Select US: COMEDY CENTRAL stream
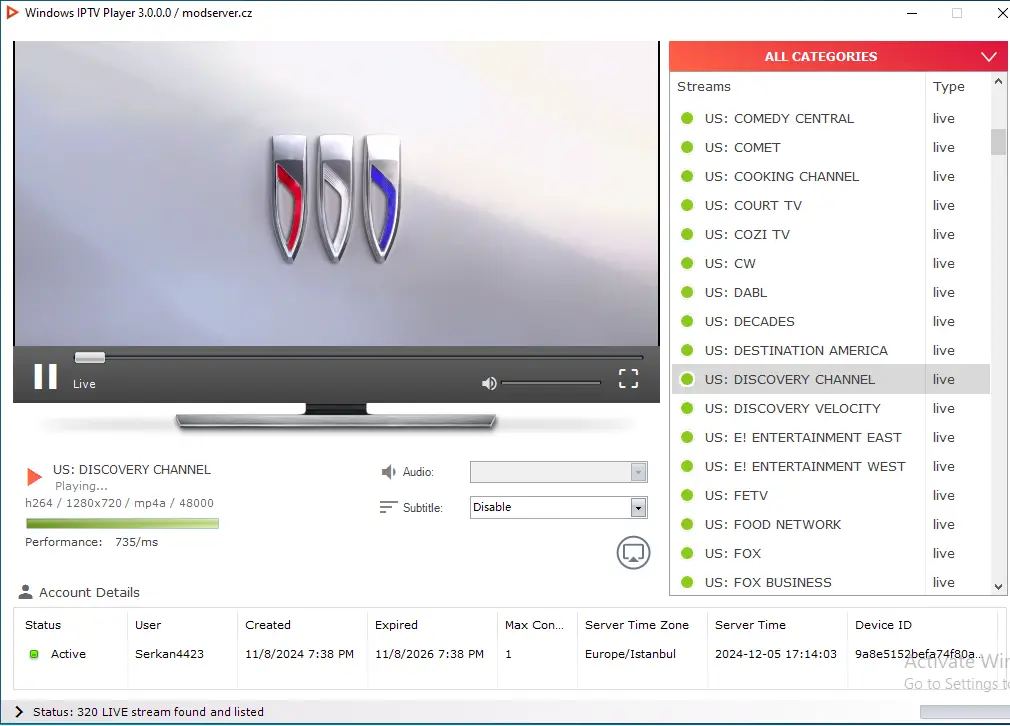This screenshot has height=726, width=1010. point(830,119)
